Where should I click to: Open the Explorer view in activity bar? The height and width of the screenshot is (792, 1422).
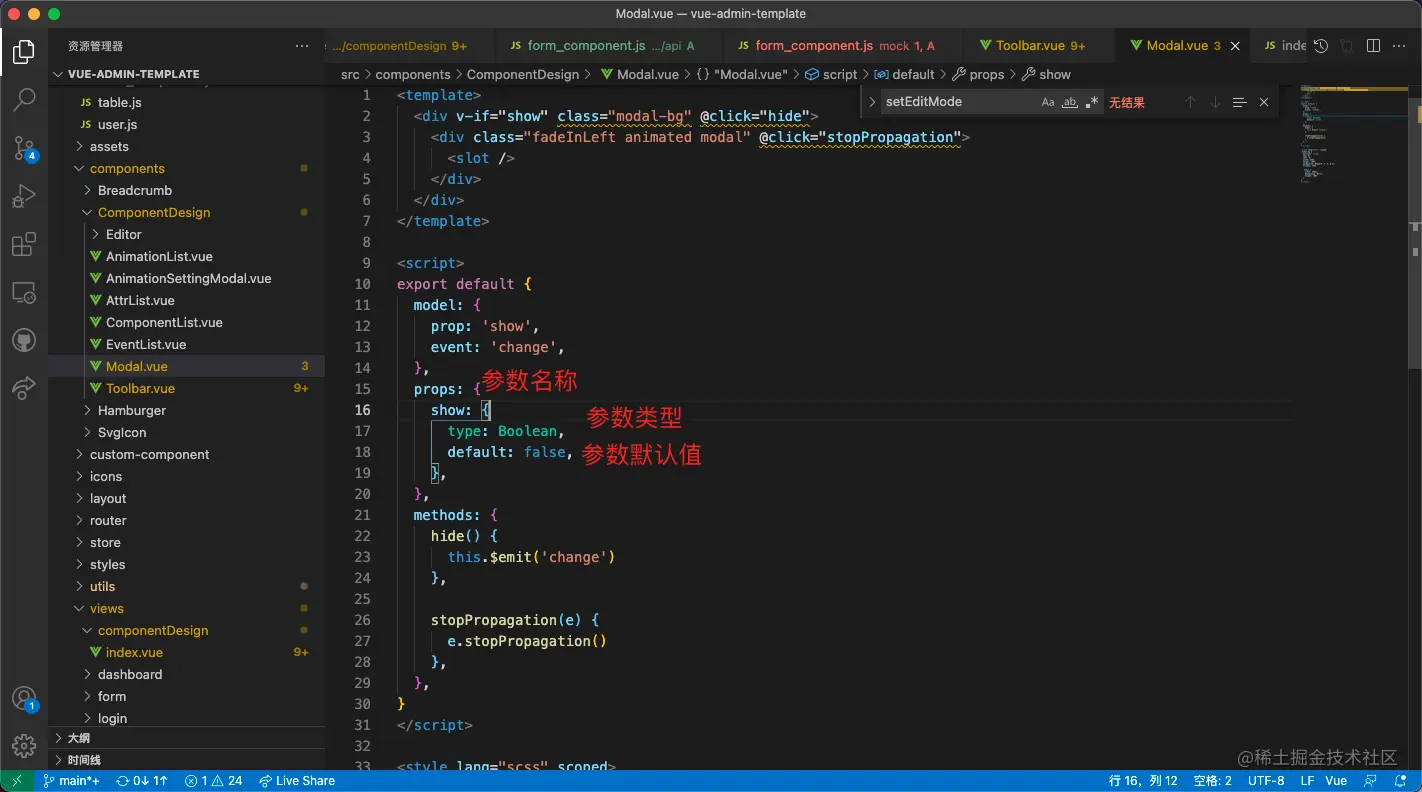coord(24,51)
